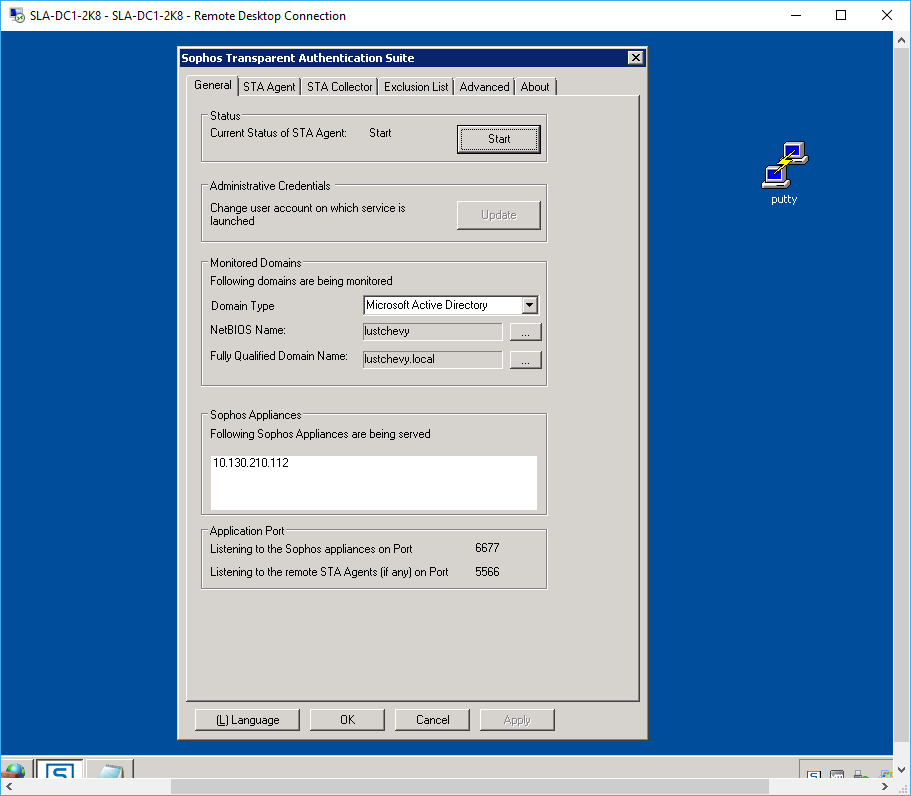Click the Remote Desktop Connection title icon

[x=17, y=15]
